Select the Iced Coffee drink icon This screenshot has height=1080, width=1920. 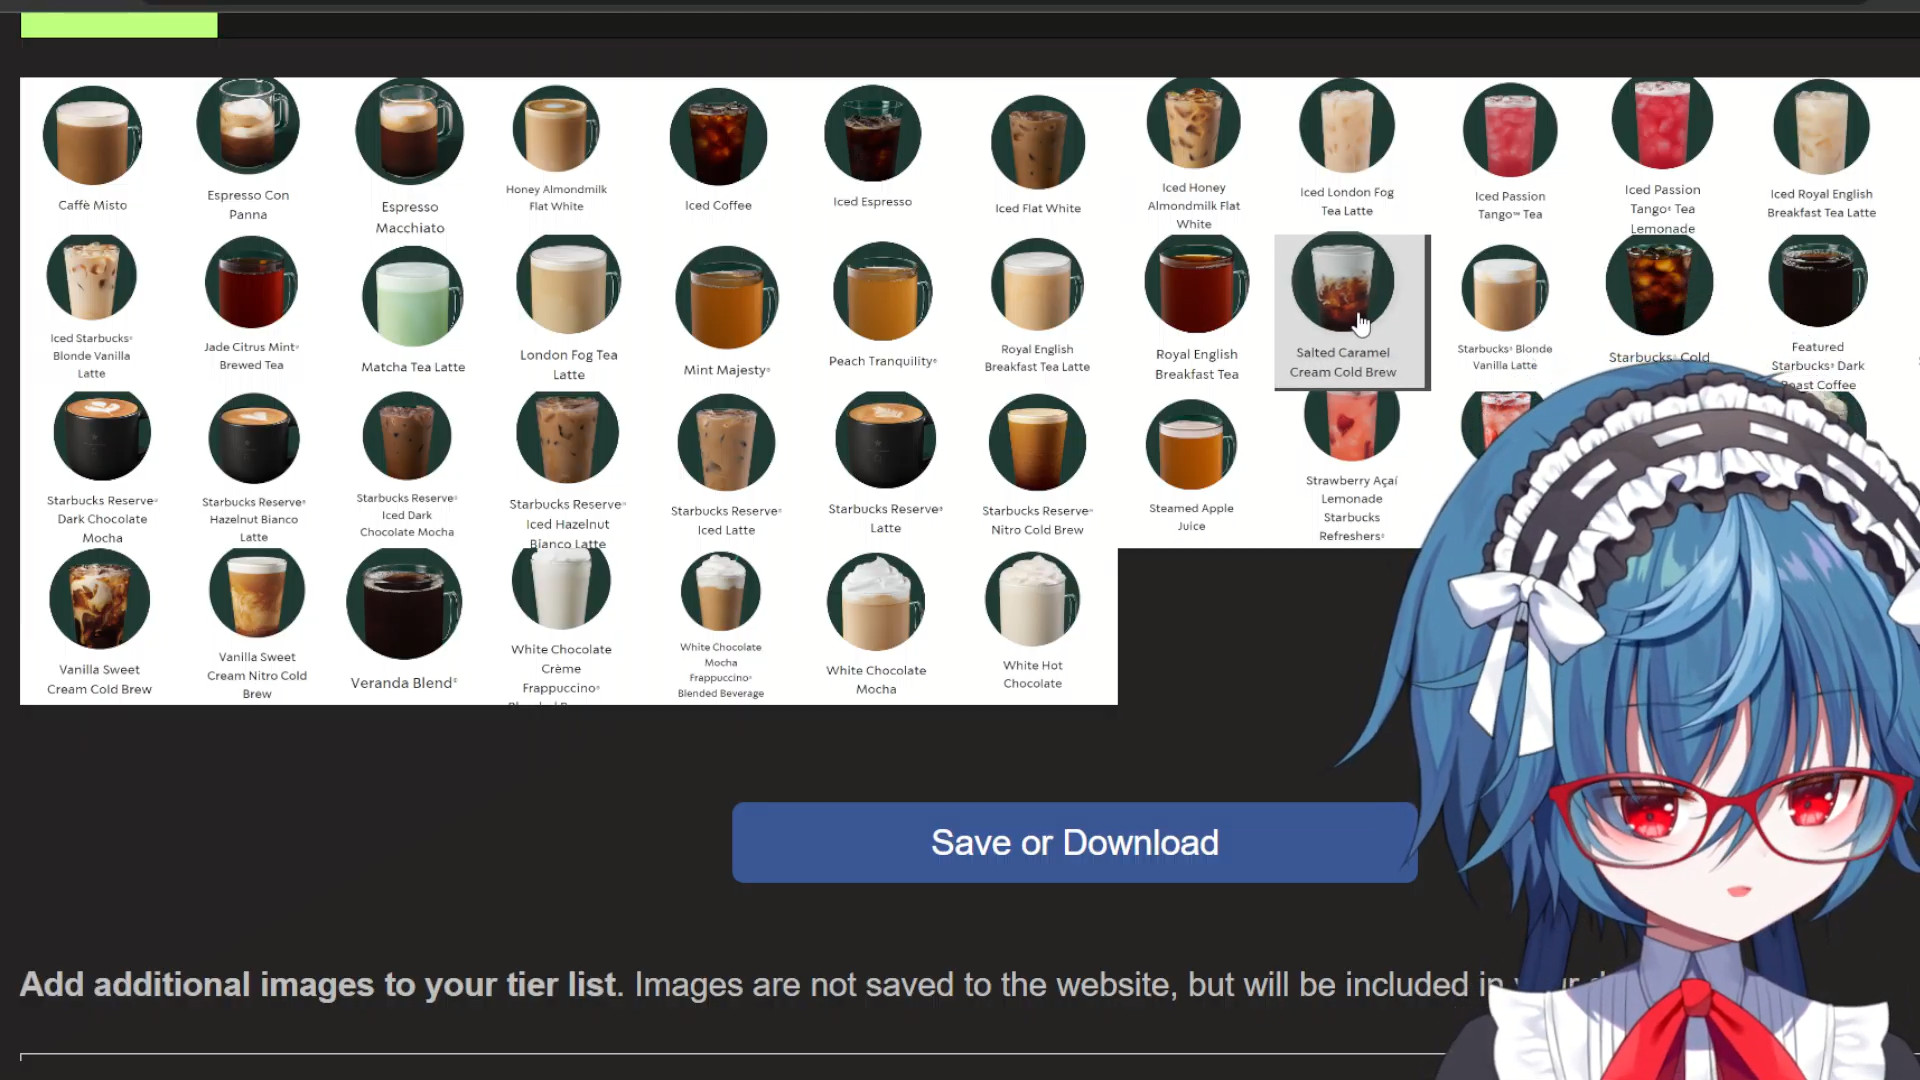pyautogui.click(x=718, y=137)
